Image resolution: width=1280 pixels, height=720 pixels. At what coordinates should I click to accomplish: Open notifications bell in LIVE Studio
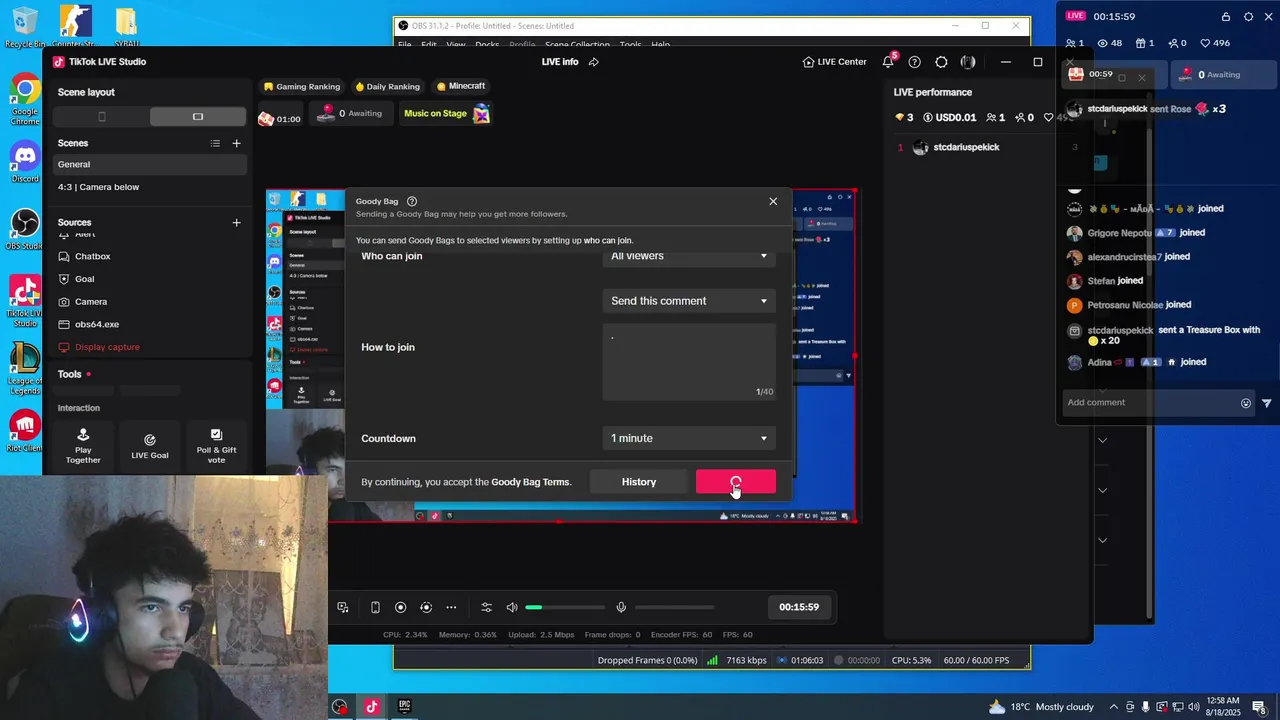[x=888, y=62]
